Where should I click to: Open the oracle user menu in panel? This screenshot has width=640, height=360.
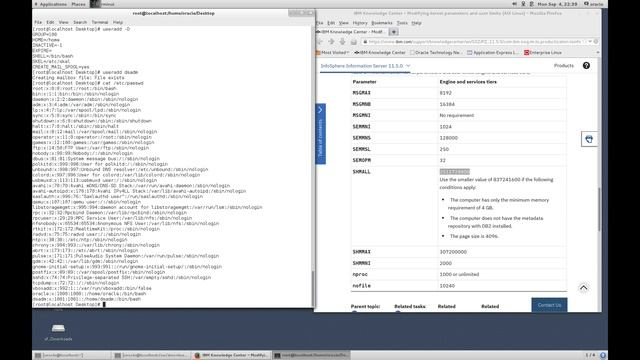(594, 4)
